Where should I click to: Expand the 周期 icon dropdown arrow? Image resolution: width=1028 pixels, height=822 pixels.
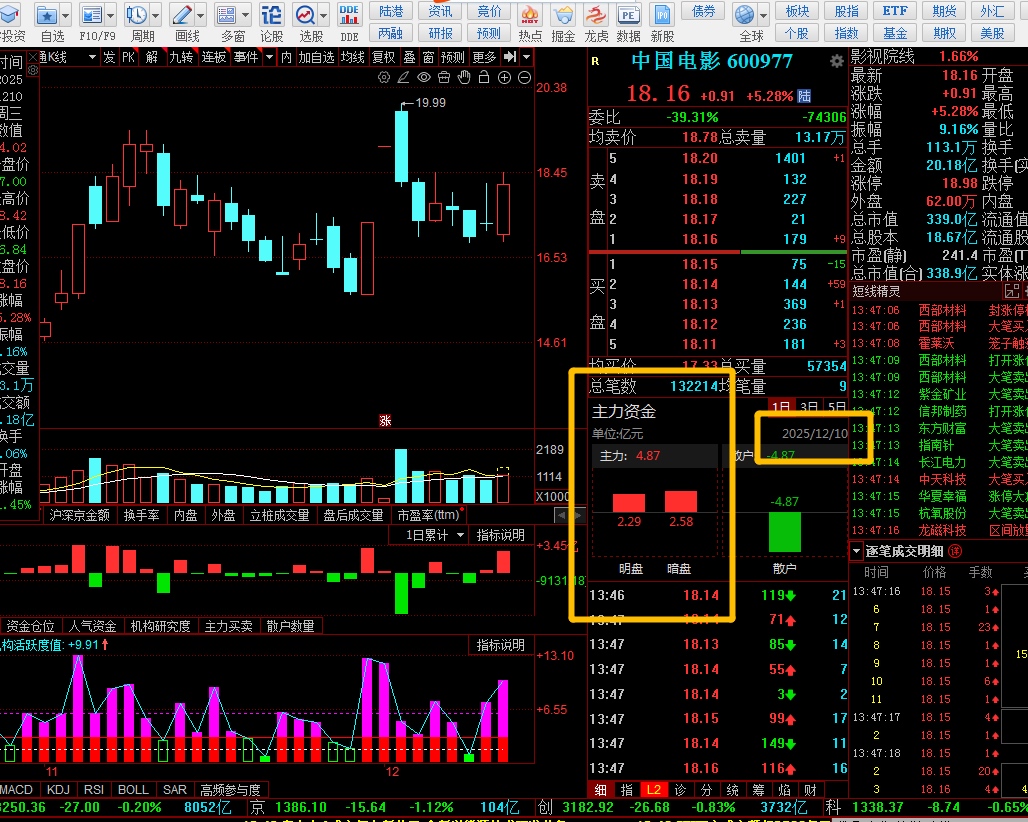pos(155,14)
